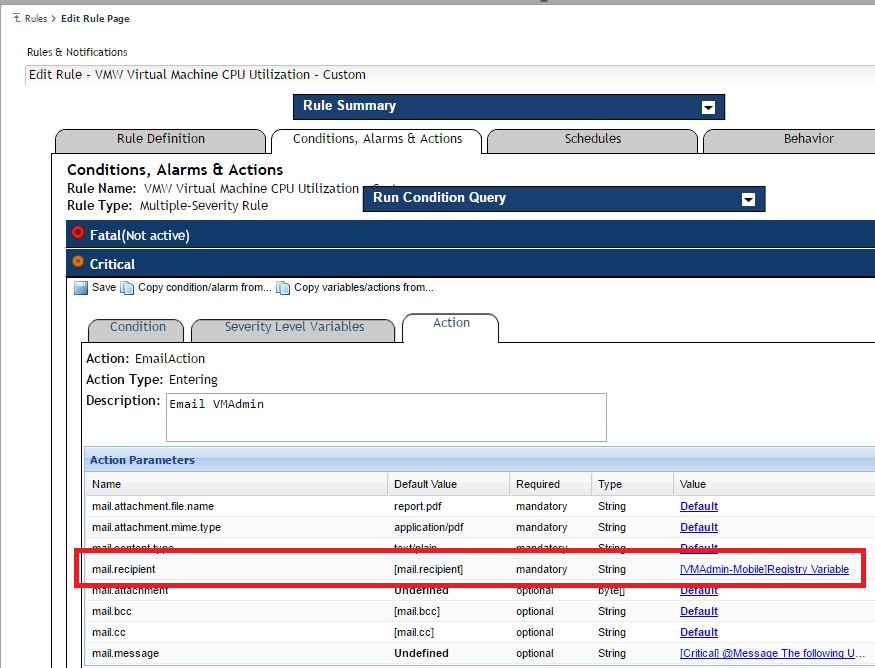Click the Copy variables/actions from icon

point(283,288)
